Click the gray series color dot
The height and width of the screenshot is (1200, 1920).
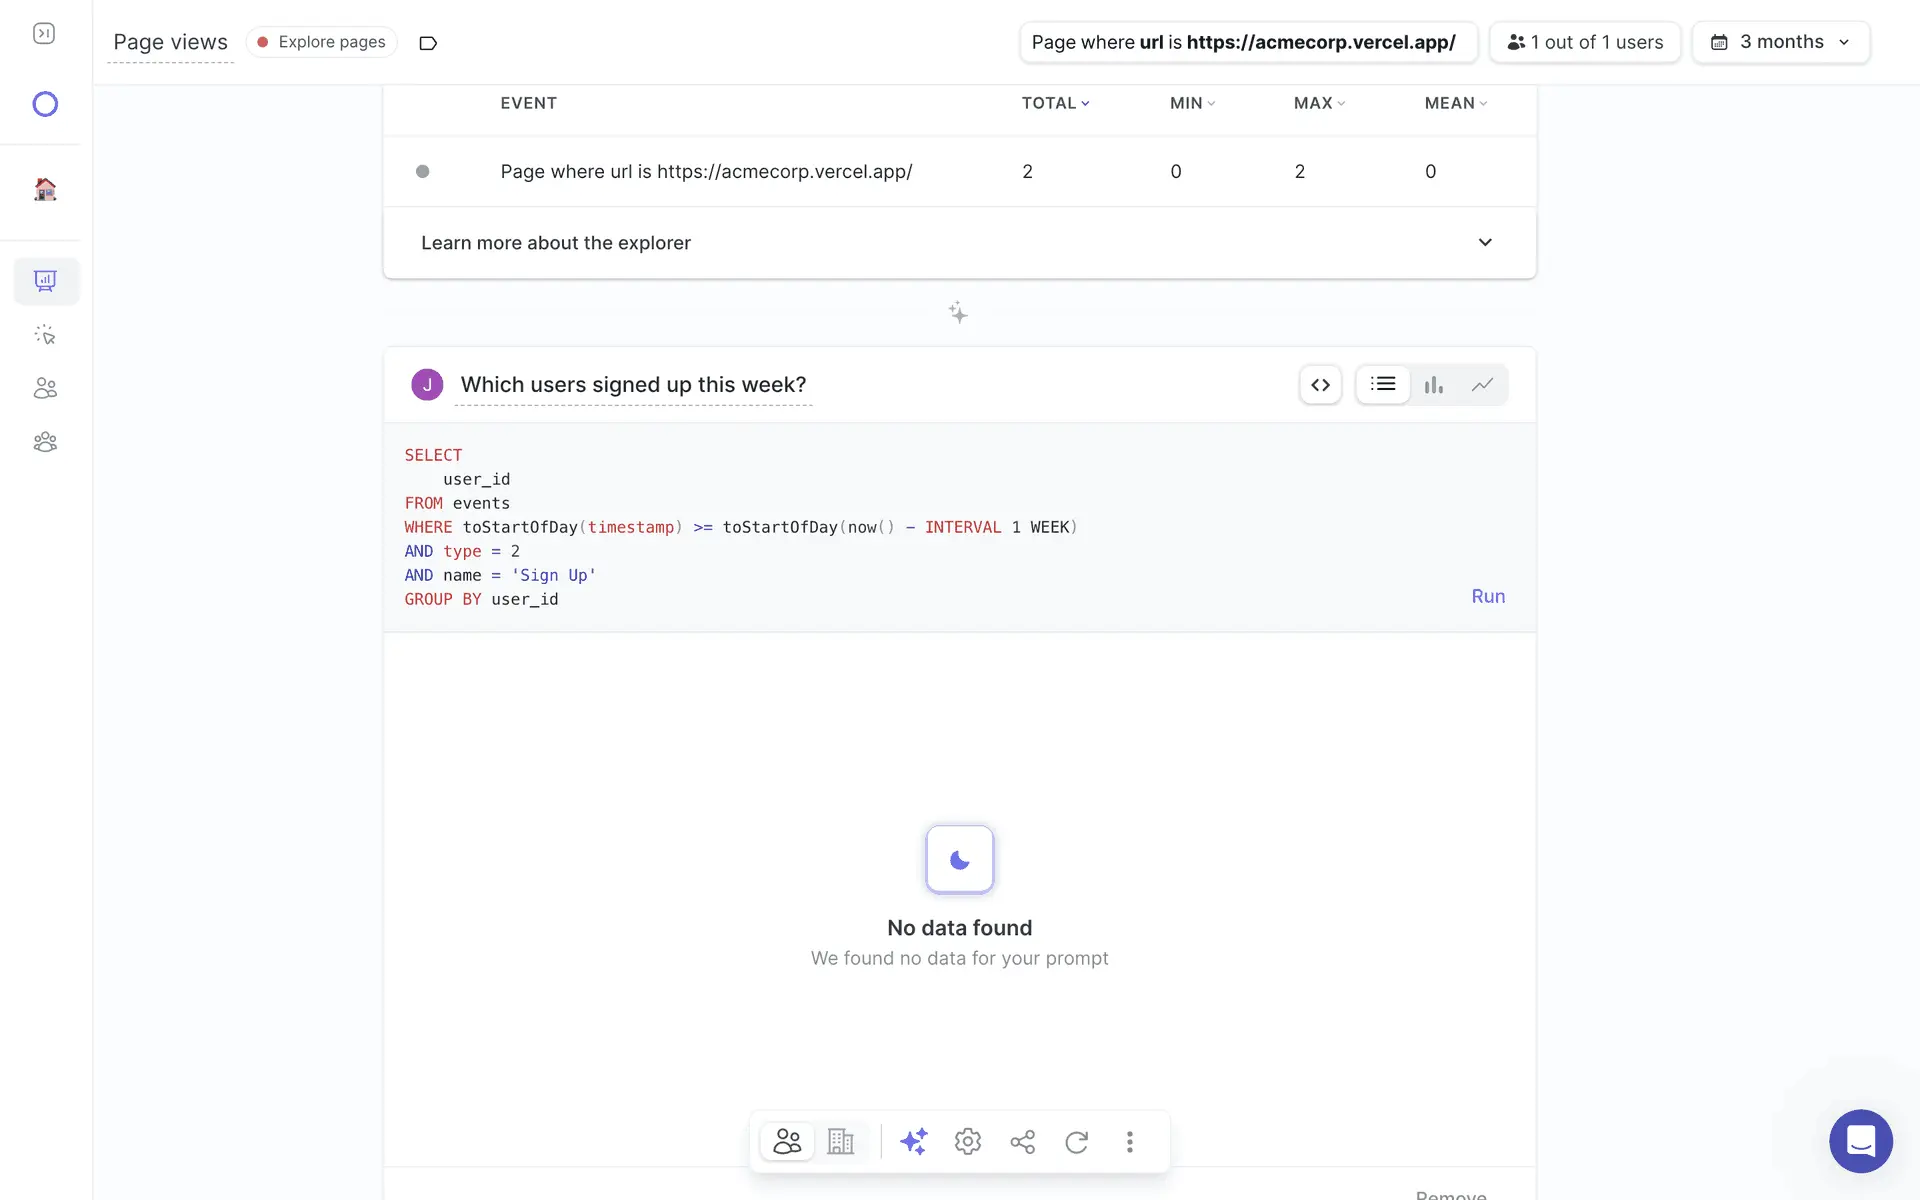[422, 172]
